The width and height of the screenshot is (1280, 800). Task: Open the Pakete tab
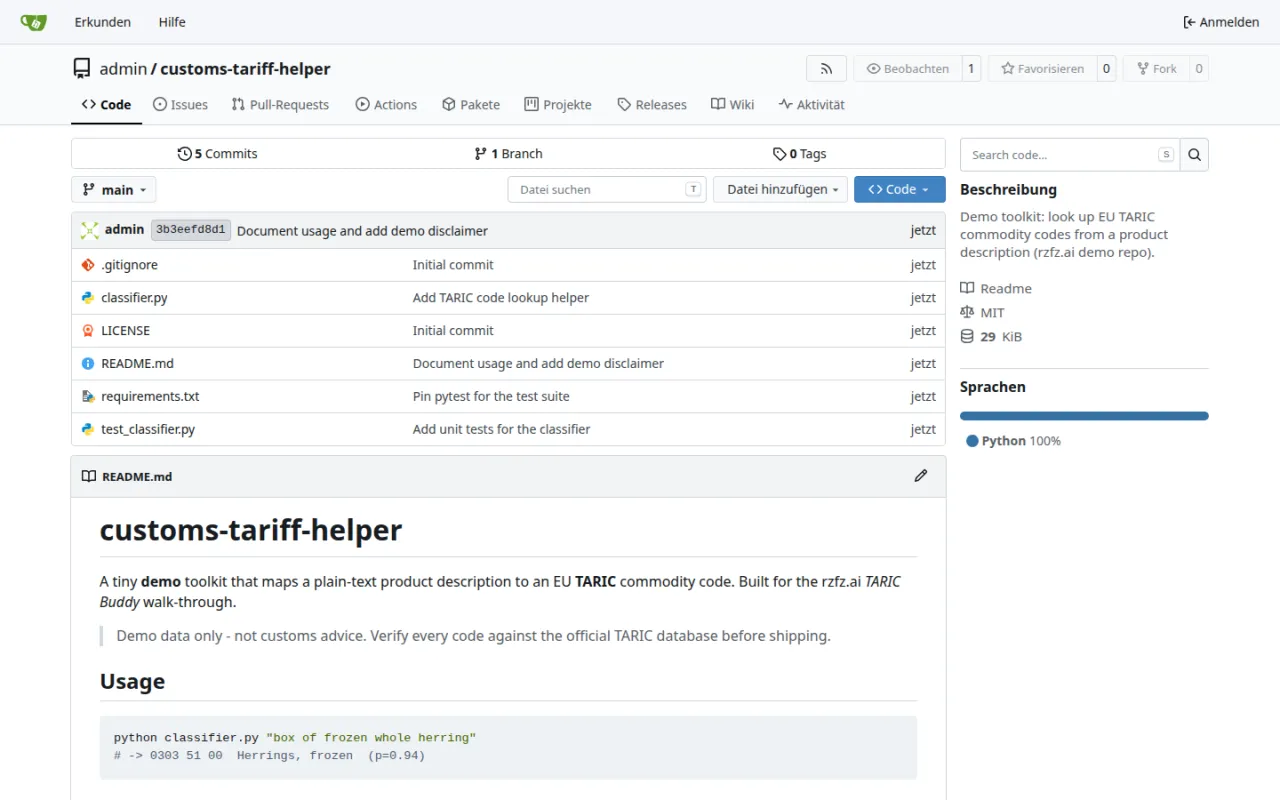pos(471,104)
